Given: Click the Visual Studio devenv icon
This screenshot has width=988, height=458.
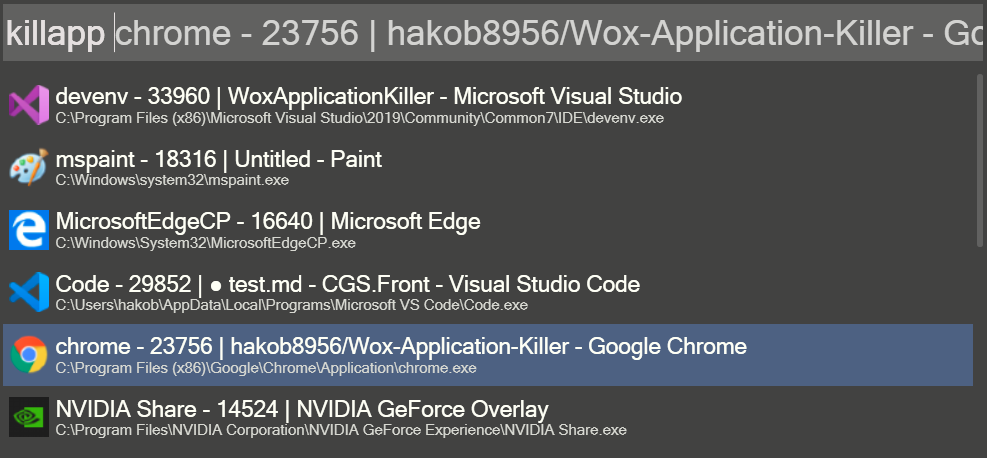Looking at the screenshot, I should (x=29, y=105).
